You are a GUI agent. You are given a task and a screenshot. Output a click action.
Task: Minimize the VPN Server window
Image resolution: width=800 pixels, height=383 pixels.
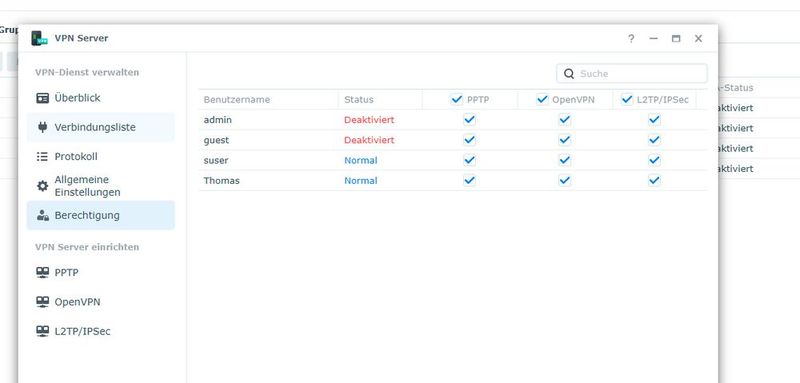(x=654, y=39)
